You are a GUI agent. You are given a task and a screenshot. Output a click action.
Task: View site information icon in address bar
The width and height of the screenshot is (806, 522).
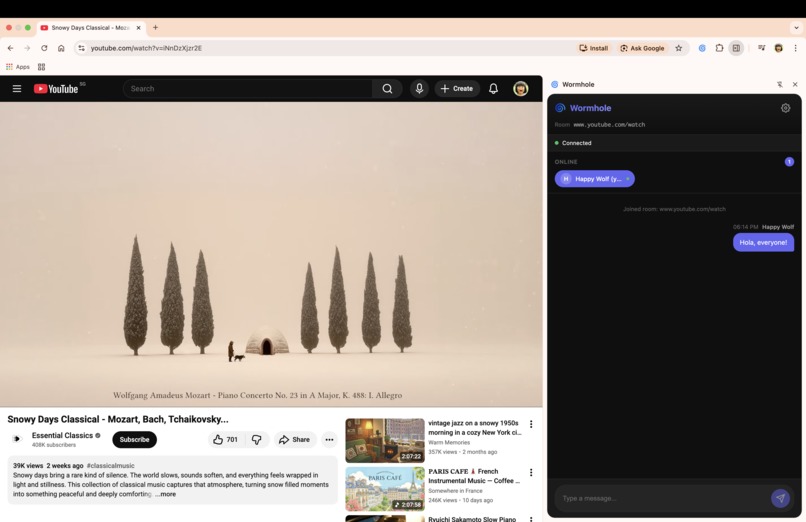(x=81, y=48)
